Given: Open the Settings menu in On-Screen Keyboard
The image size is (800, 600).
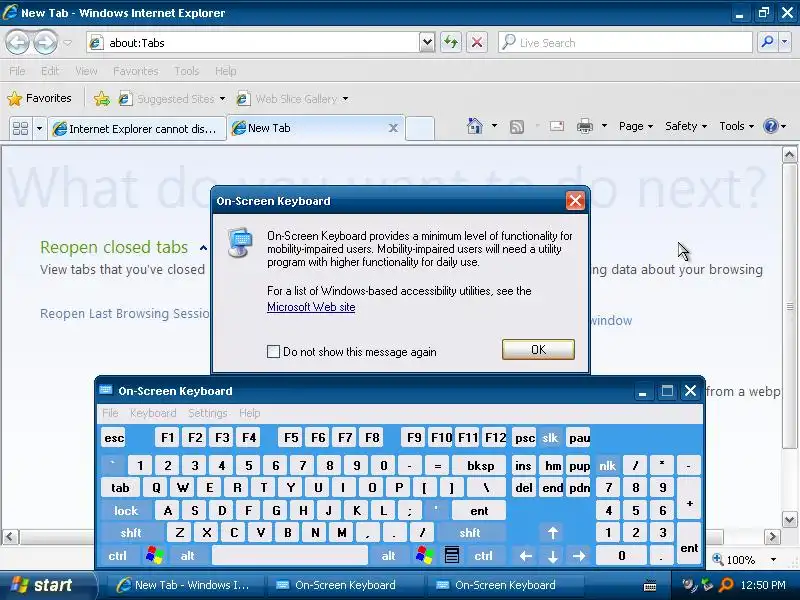Looking at the screenshot, I should 208,413.
